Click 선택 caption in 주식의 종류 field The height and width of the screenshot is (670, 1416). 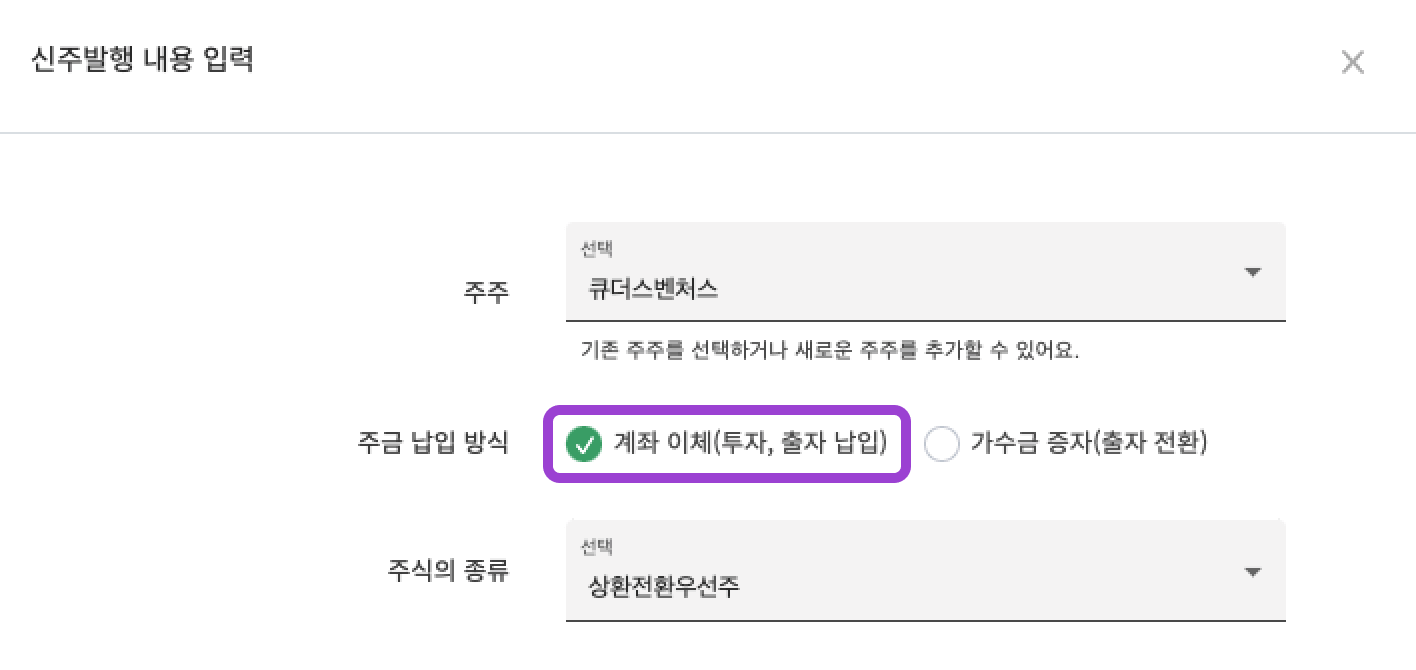pyautogui.click(x=596, y=547)
